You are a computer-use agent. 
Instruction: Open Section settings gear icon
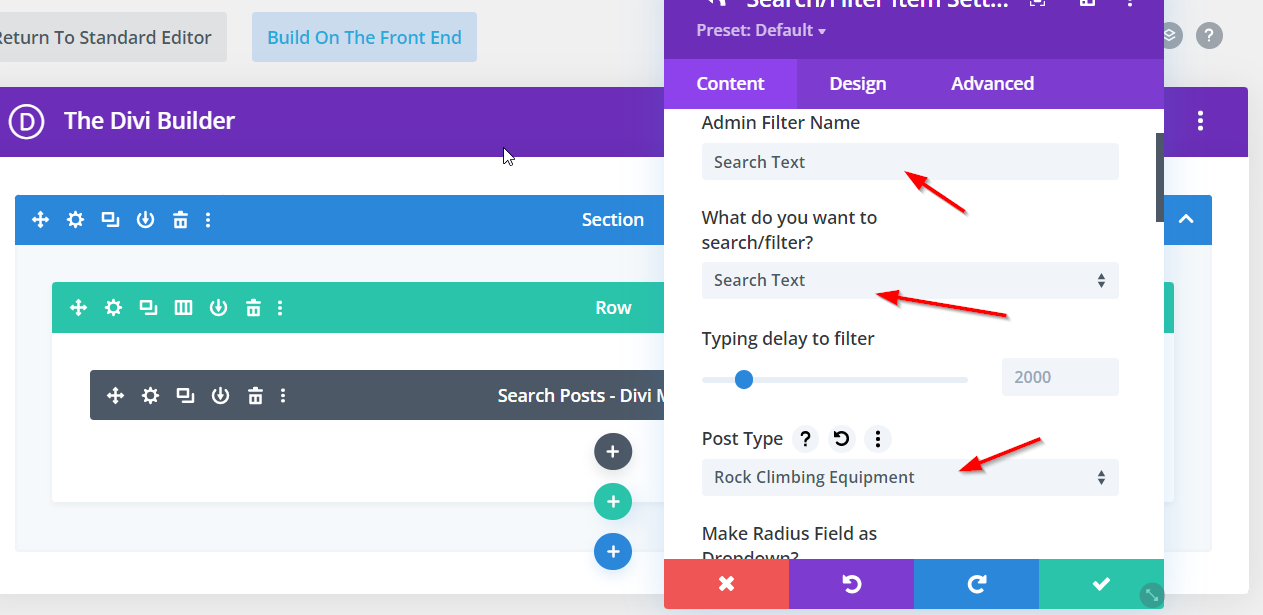75,220
